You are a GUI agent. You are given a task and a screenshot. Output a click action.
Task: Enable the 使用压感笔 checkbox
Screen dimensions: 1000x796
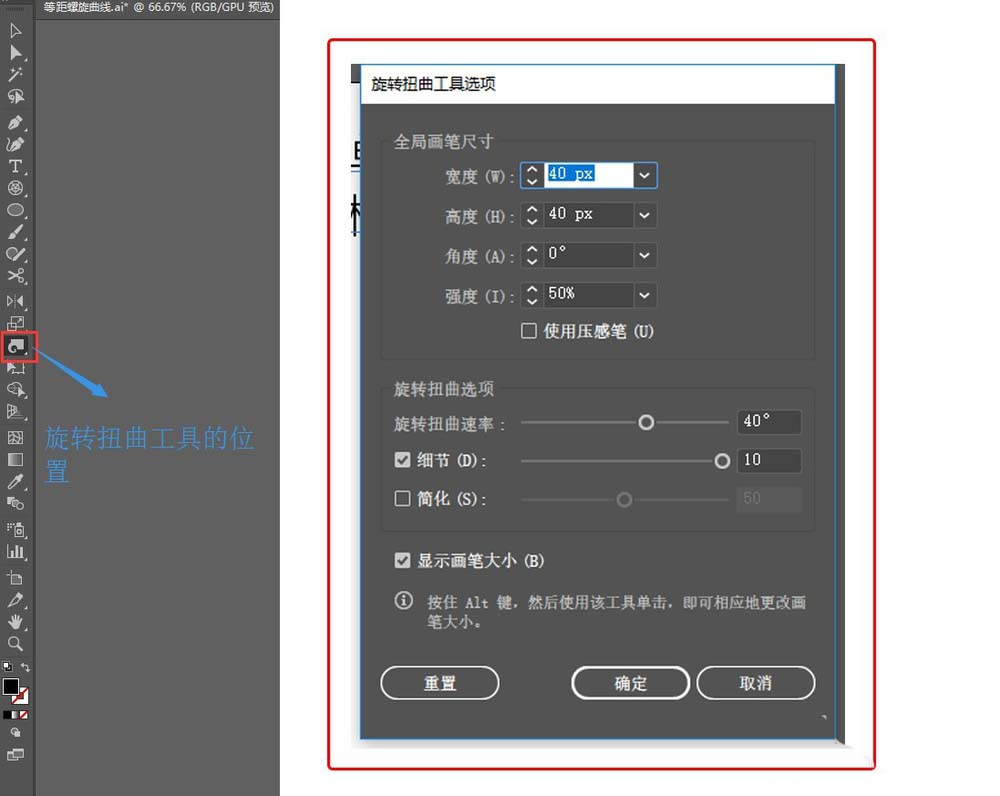[529, 331]
